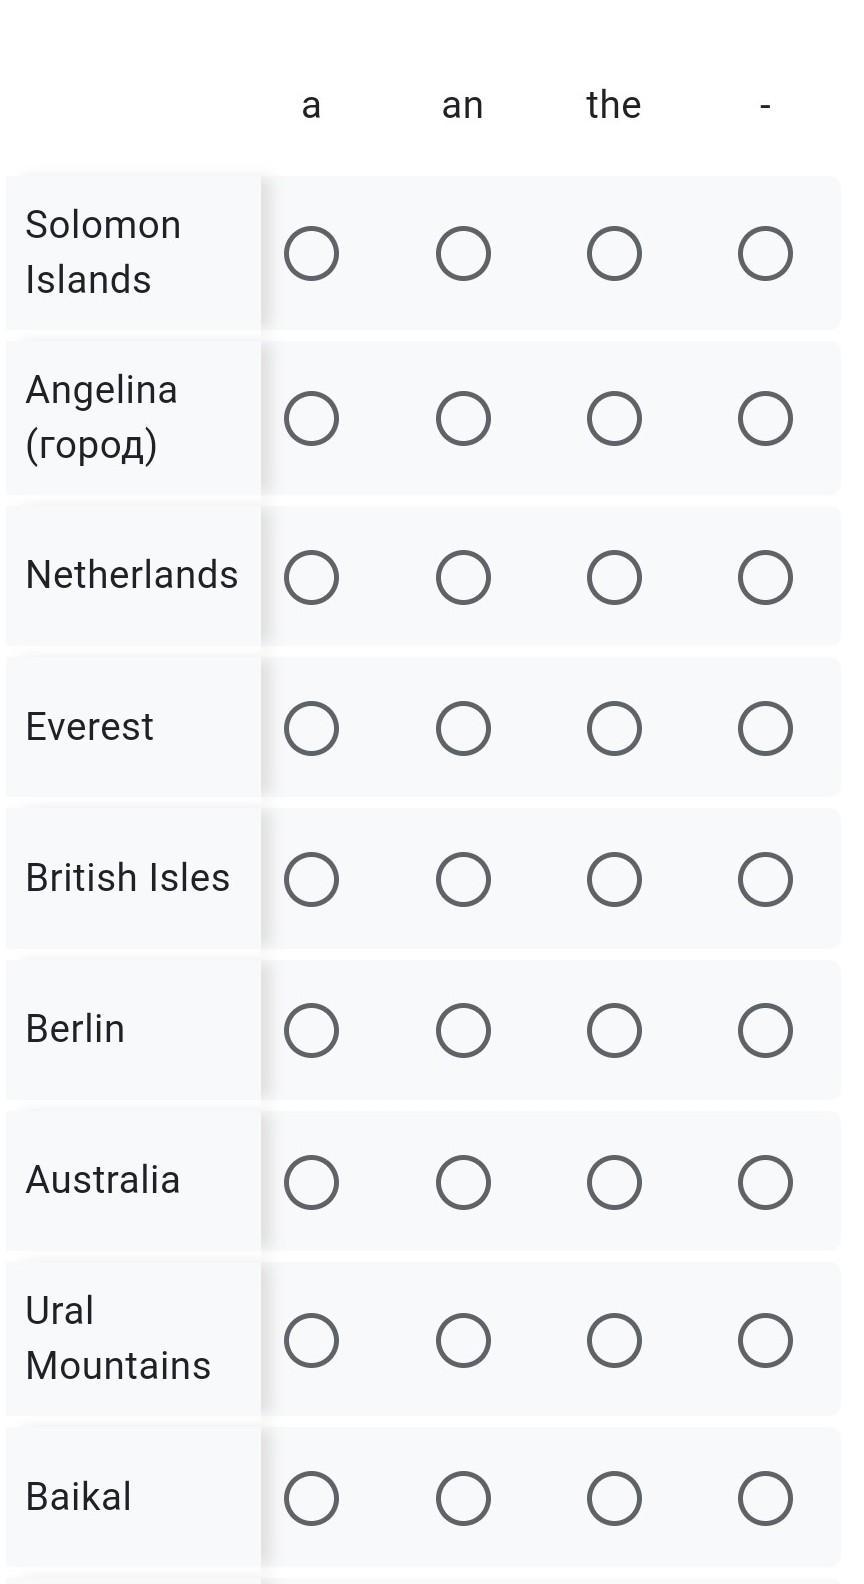
Task: Select 'the' for Everest row
Action: point(614,728)
